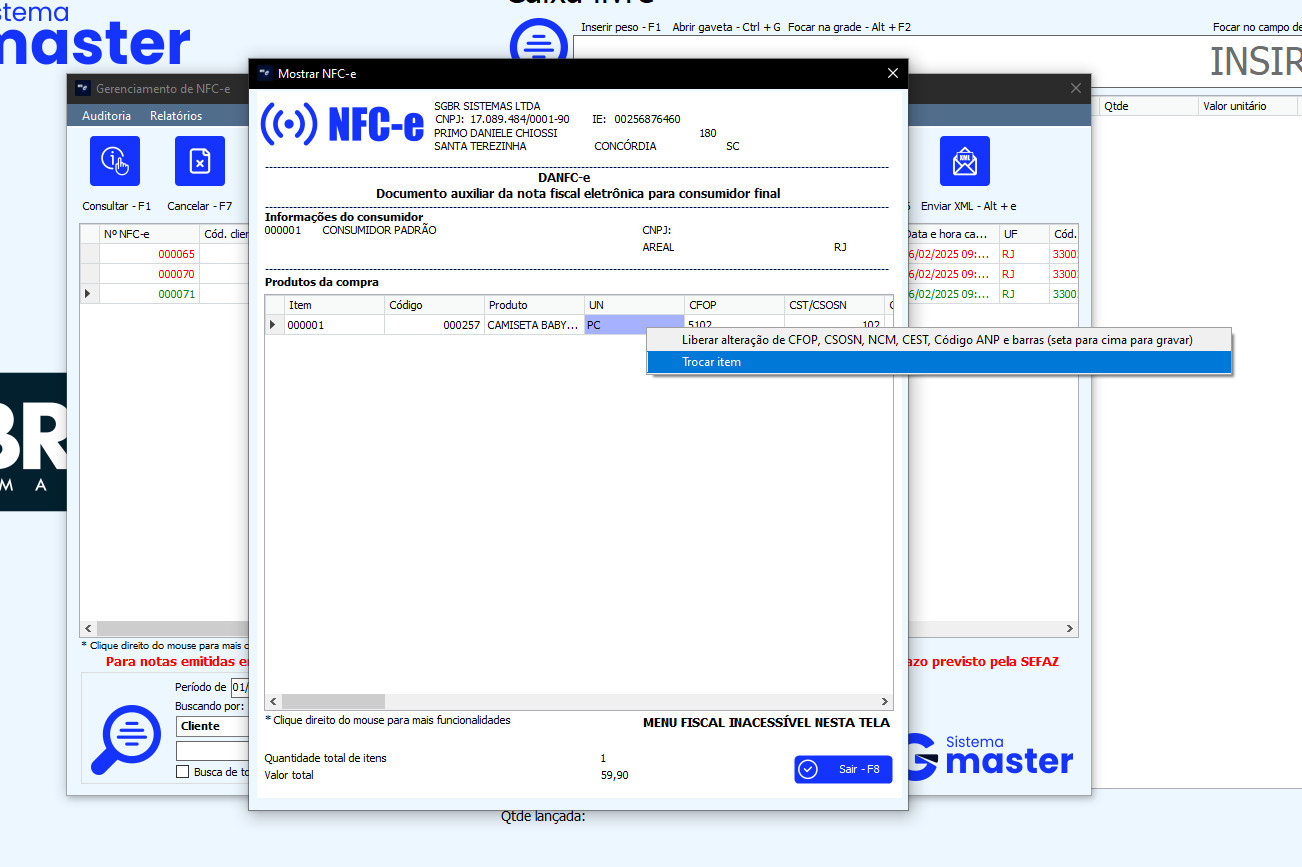Click the Código column header in products grid
The width and height of the screenshot is (1302, 867).
pos(434,305)
